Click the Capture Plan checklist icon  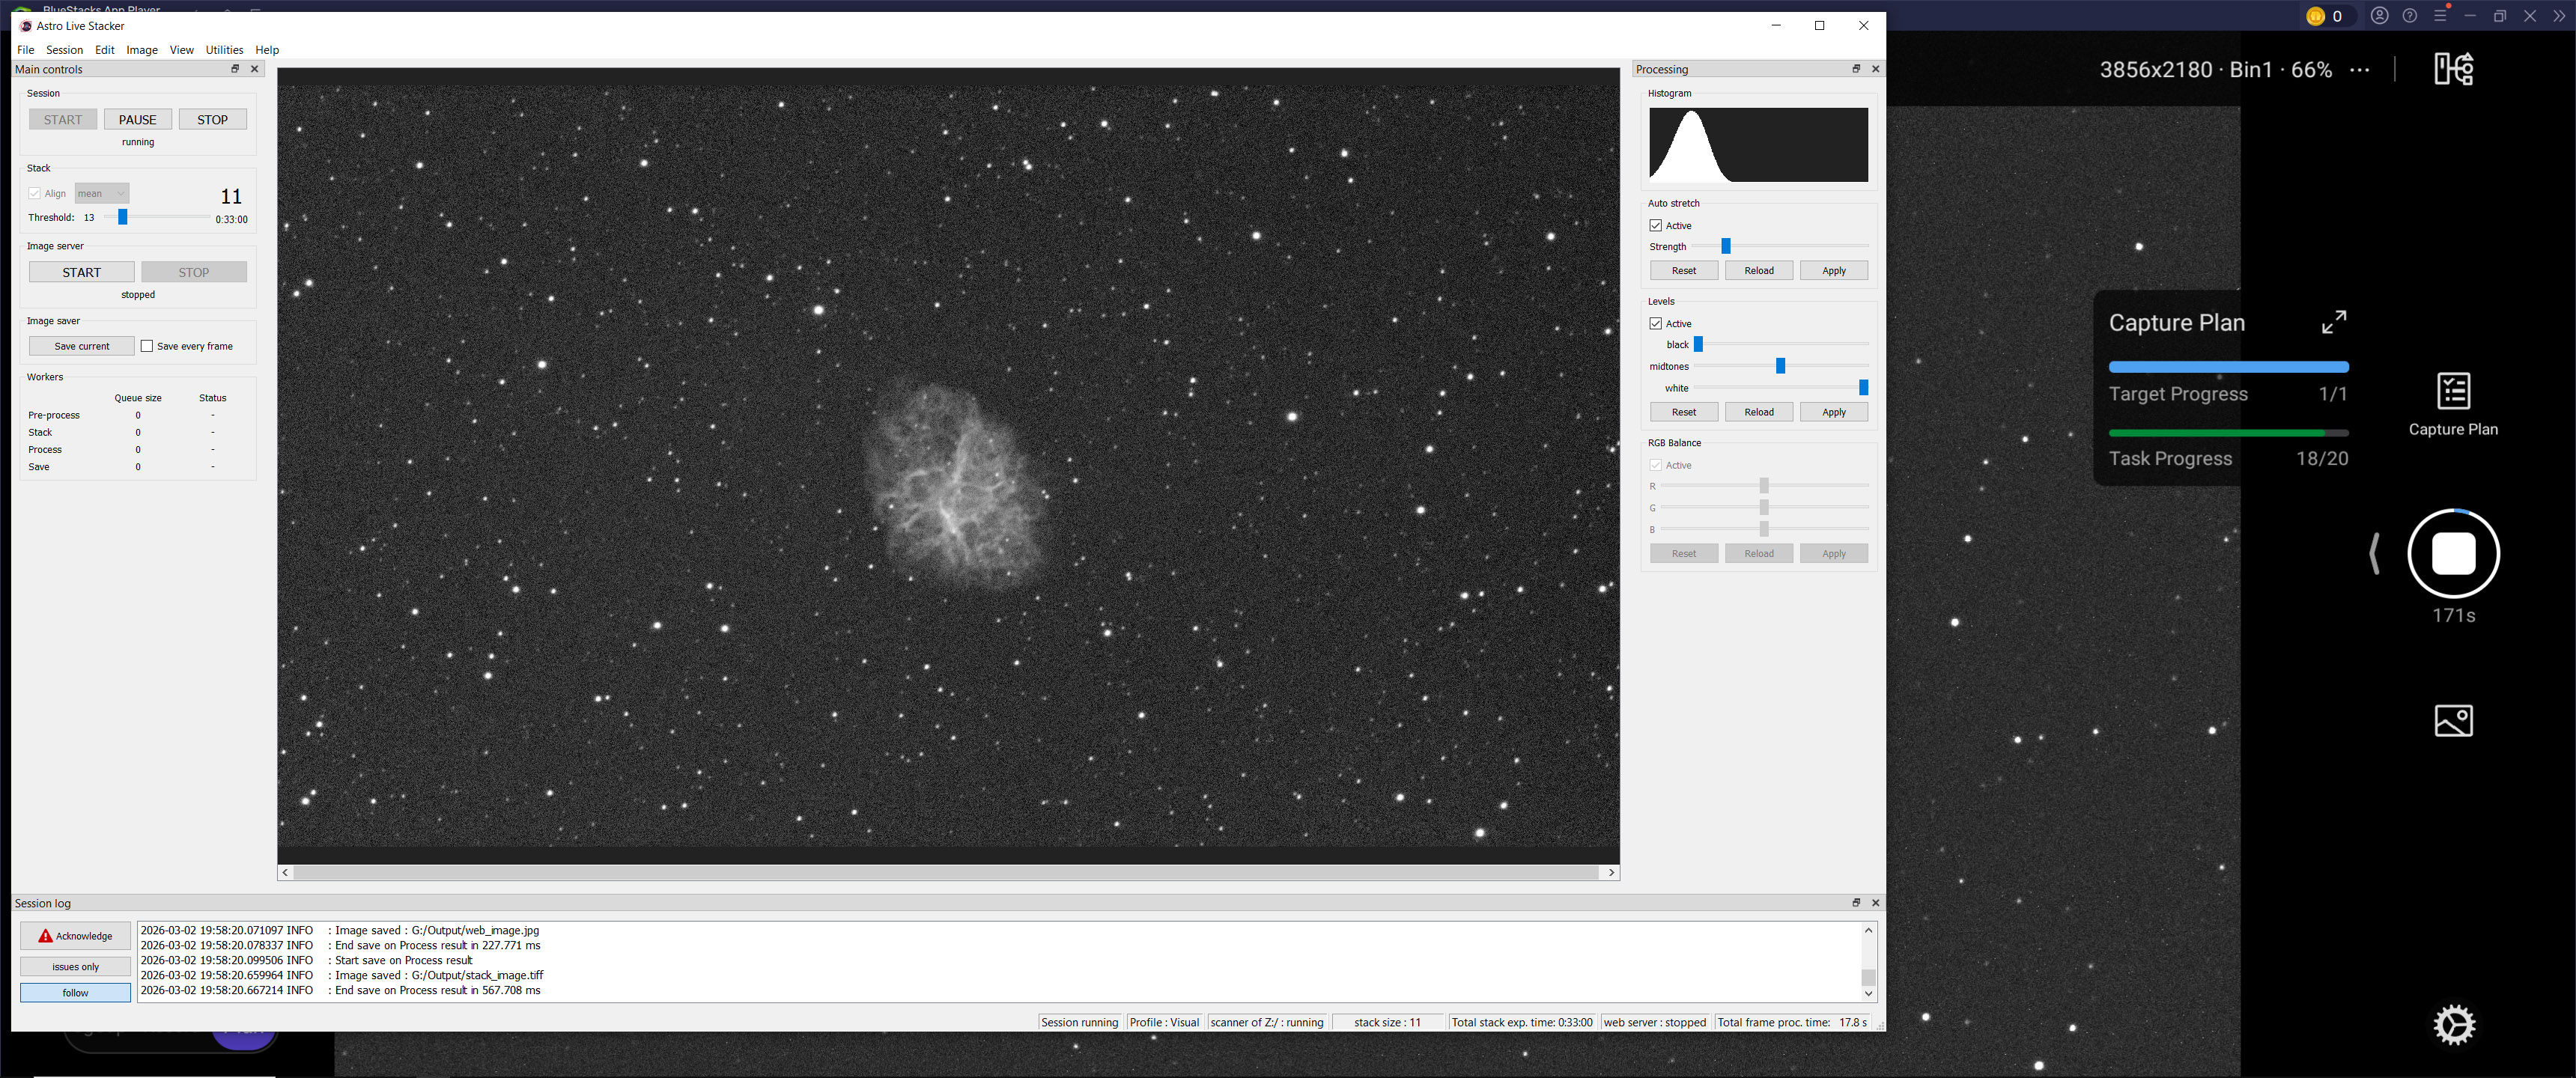coord(2453,391)
